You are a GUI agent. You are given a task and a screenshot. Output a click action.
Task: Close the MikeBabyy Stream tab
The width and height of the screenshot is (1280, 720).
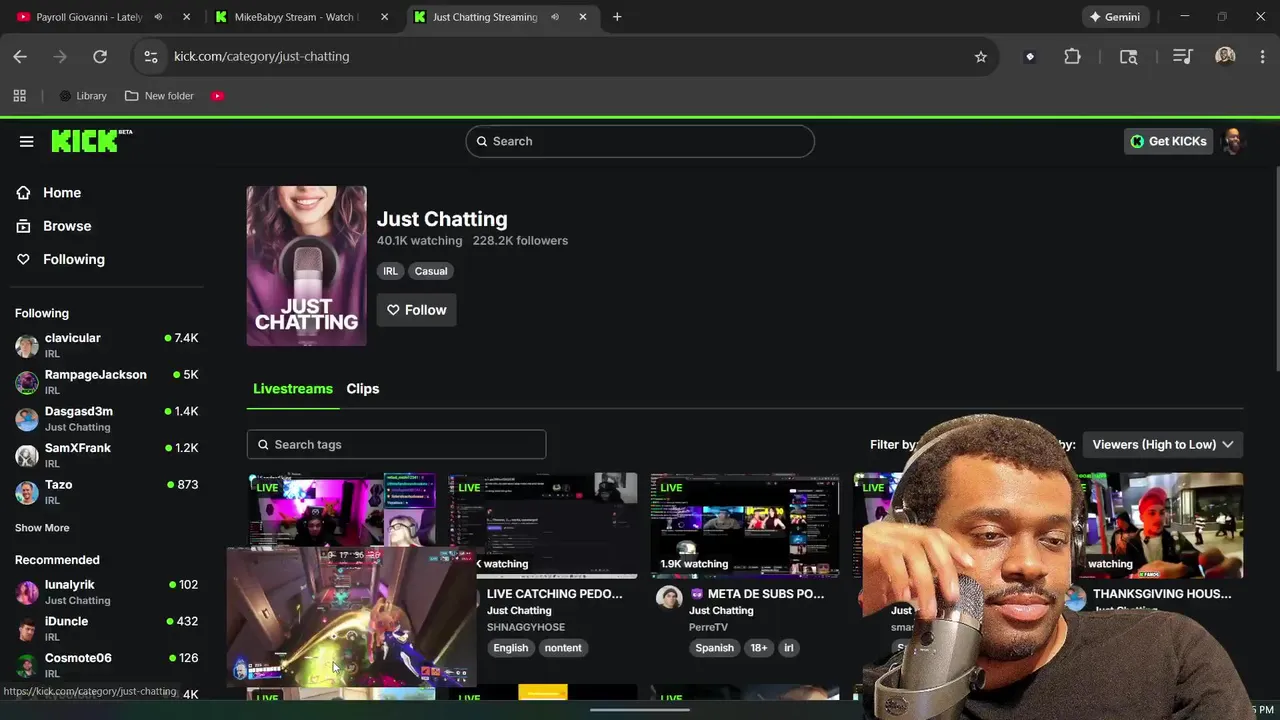(x=384, y=17)
